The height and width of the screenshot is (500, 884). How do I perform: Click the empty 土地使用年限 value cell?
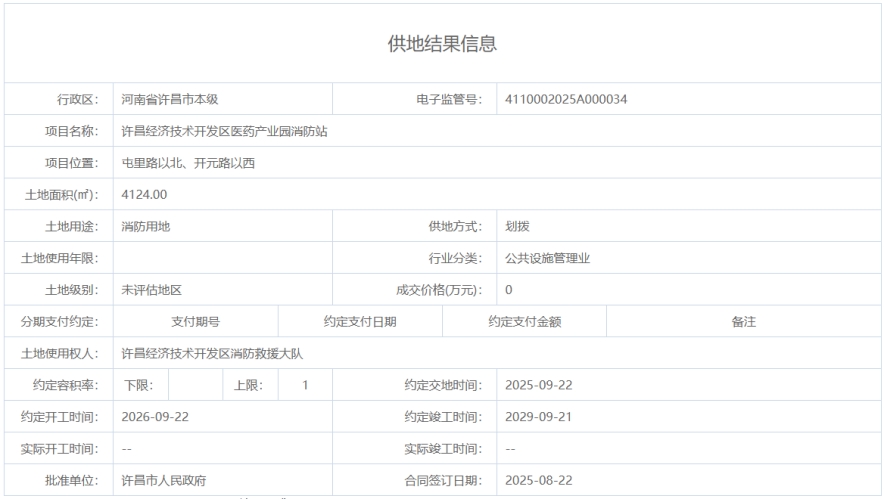click(x=222, y=259)
